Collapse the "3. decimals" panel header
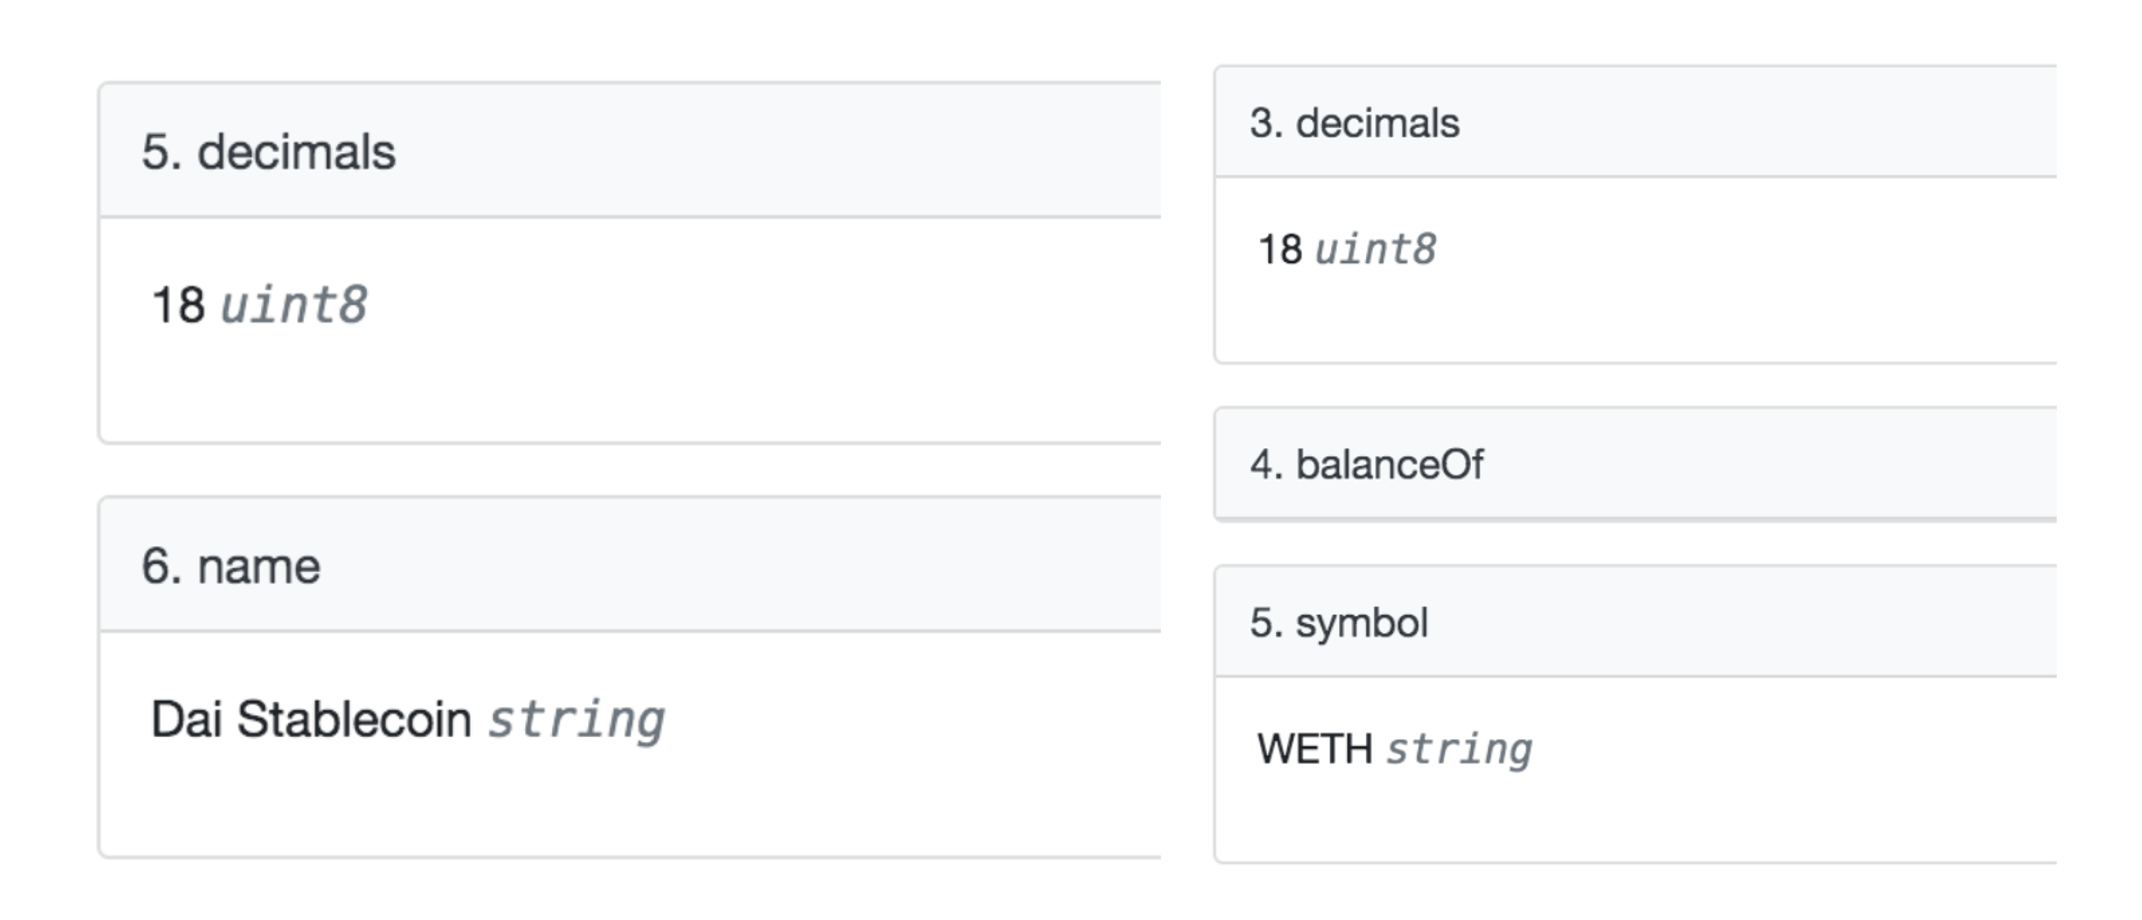 (1636, 123)
